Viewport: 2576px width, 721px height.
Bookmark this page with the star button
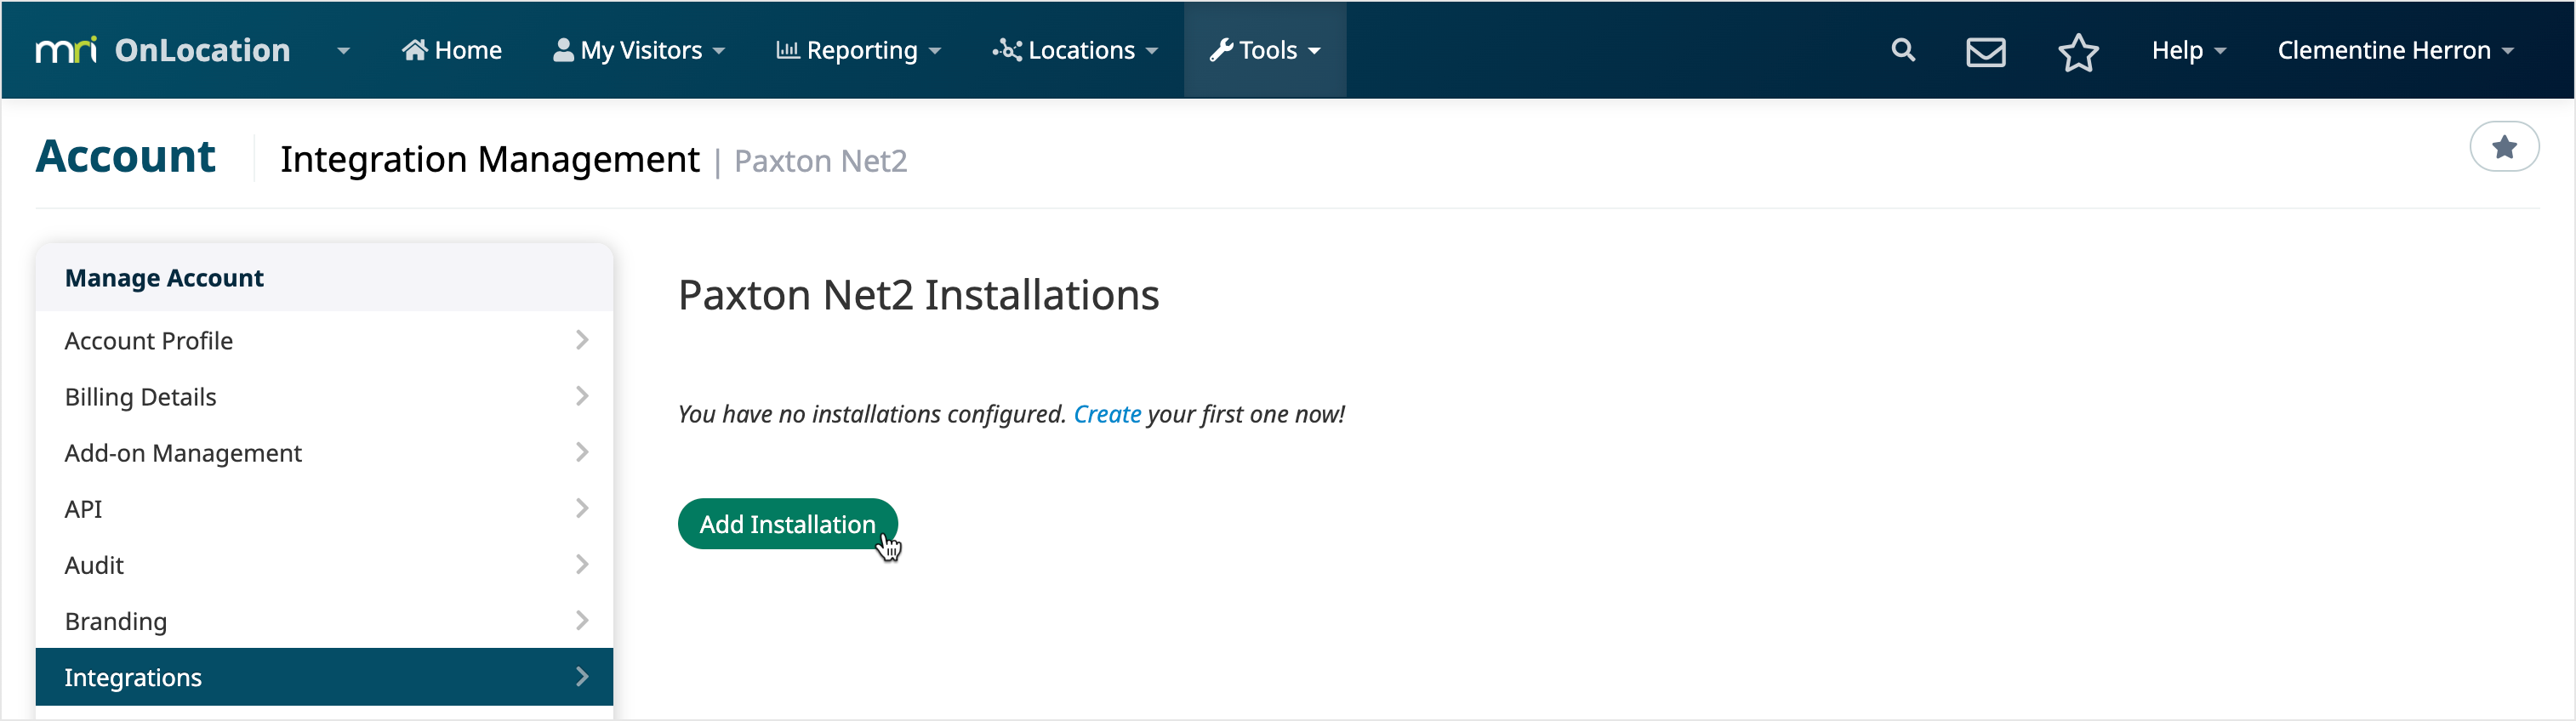pyautogui.click(x=2503, y=147)
